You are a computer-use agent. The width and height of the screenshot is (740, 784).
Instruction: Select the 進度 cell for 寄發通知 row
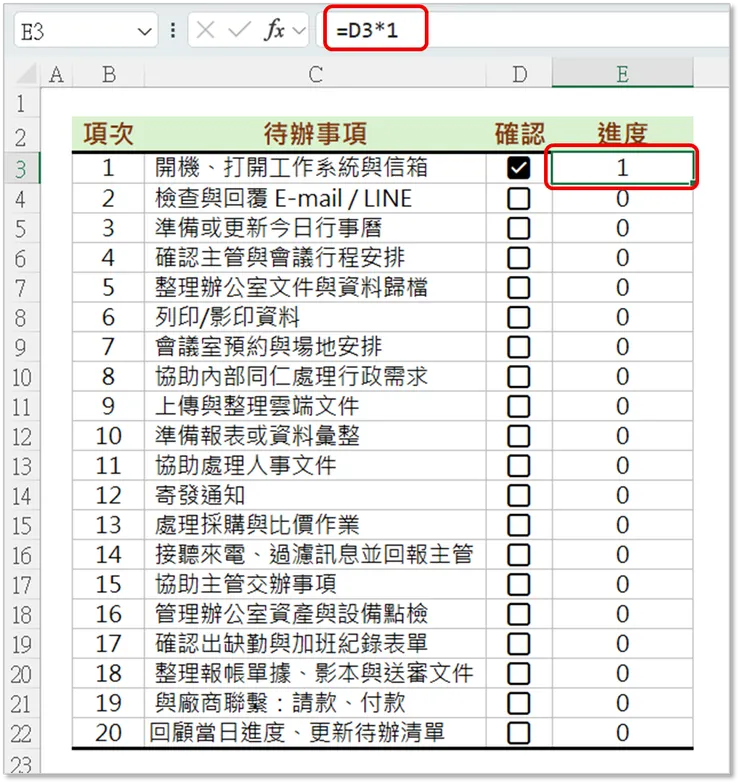point(622,496)
